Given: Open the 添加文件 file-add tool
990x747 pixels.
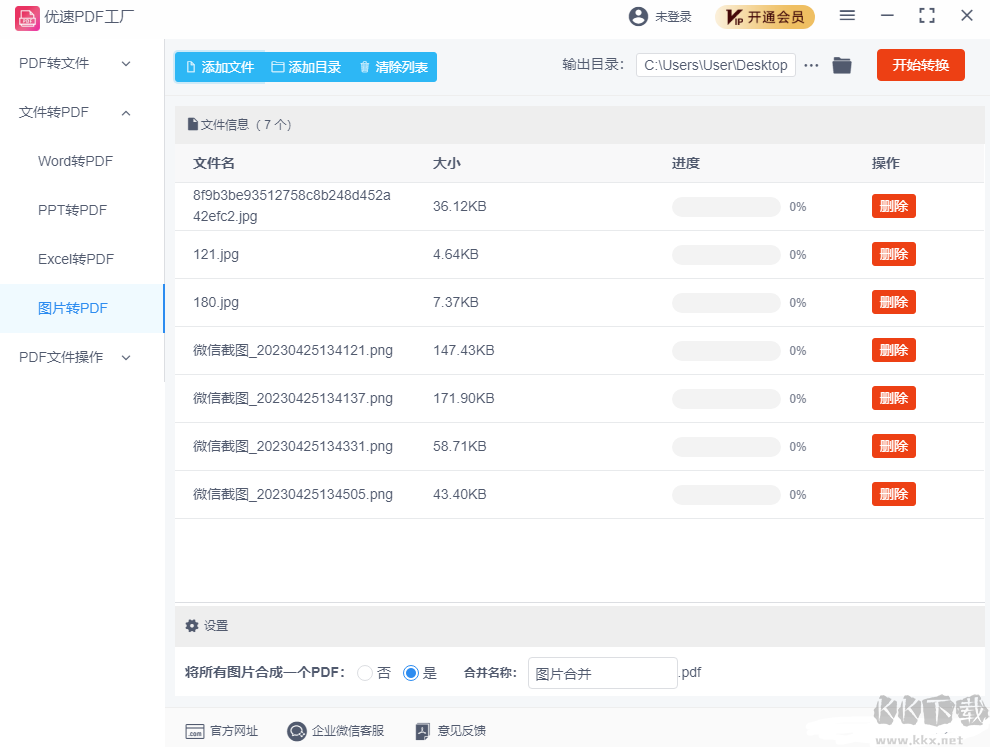Looking at the screenshot, I should (x=219, y=65).
